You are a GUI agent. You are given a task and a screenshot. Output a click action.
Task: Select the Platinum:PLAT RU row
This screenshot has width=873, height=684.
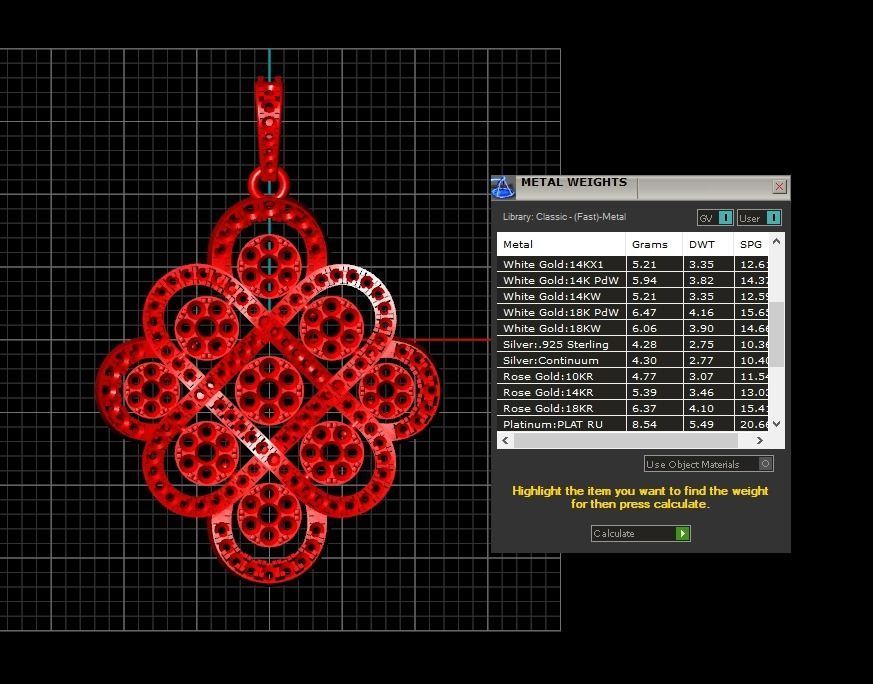pos(633,424)
